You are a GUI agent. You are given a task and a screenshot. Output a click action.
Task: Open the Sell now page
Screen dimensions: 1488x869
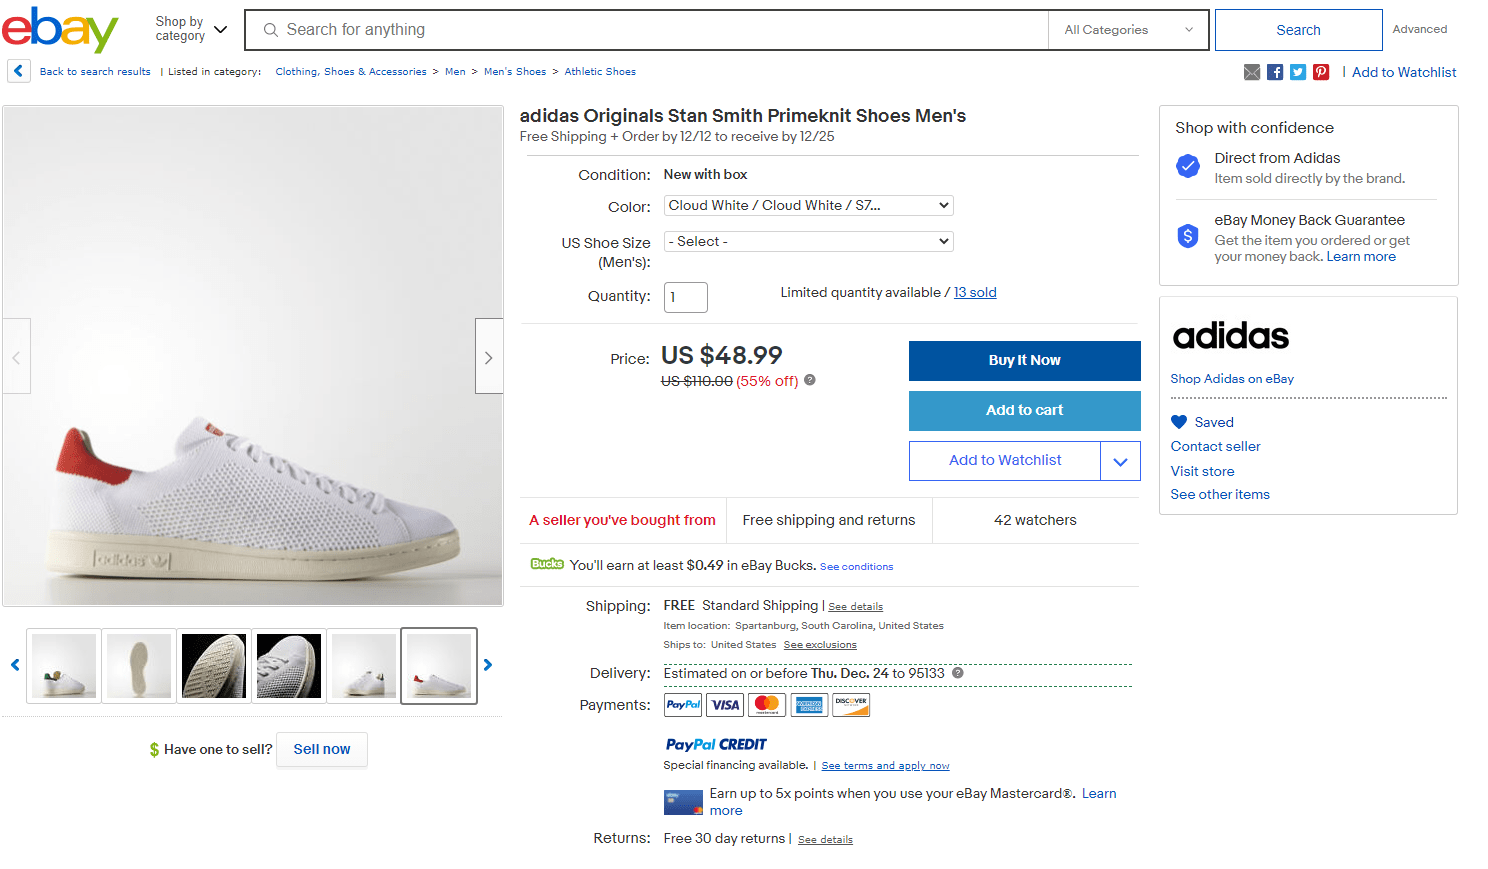click(x=321, y=749)
